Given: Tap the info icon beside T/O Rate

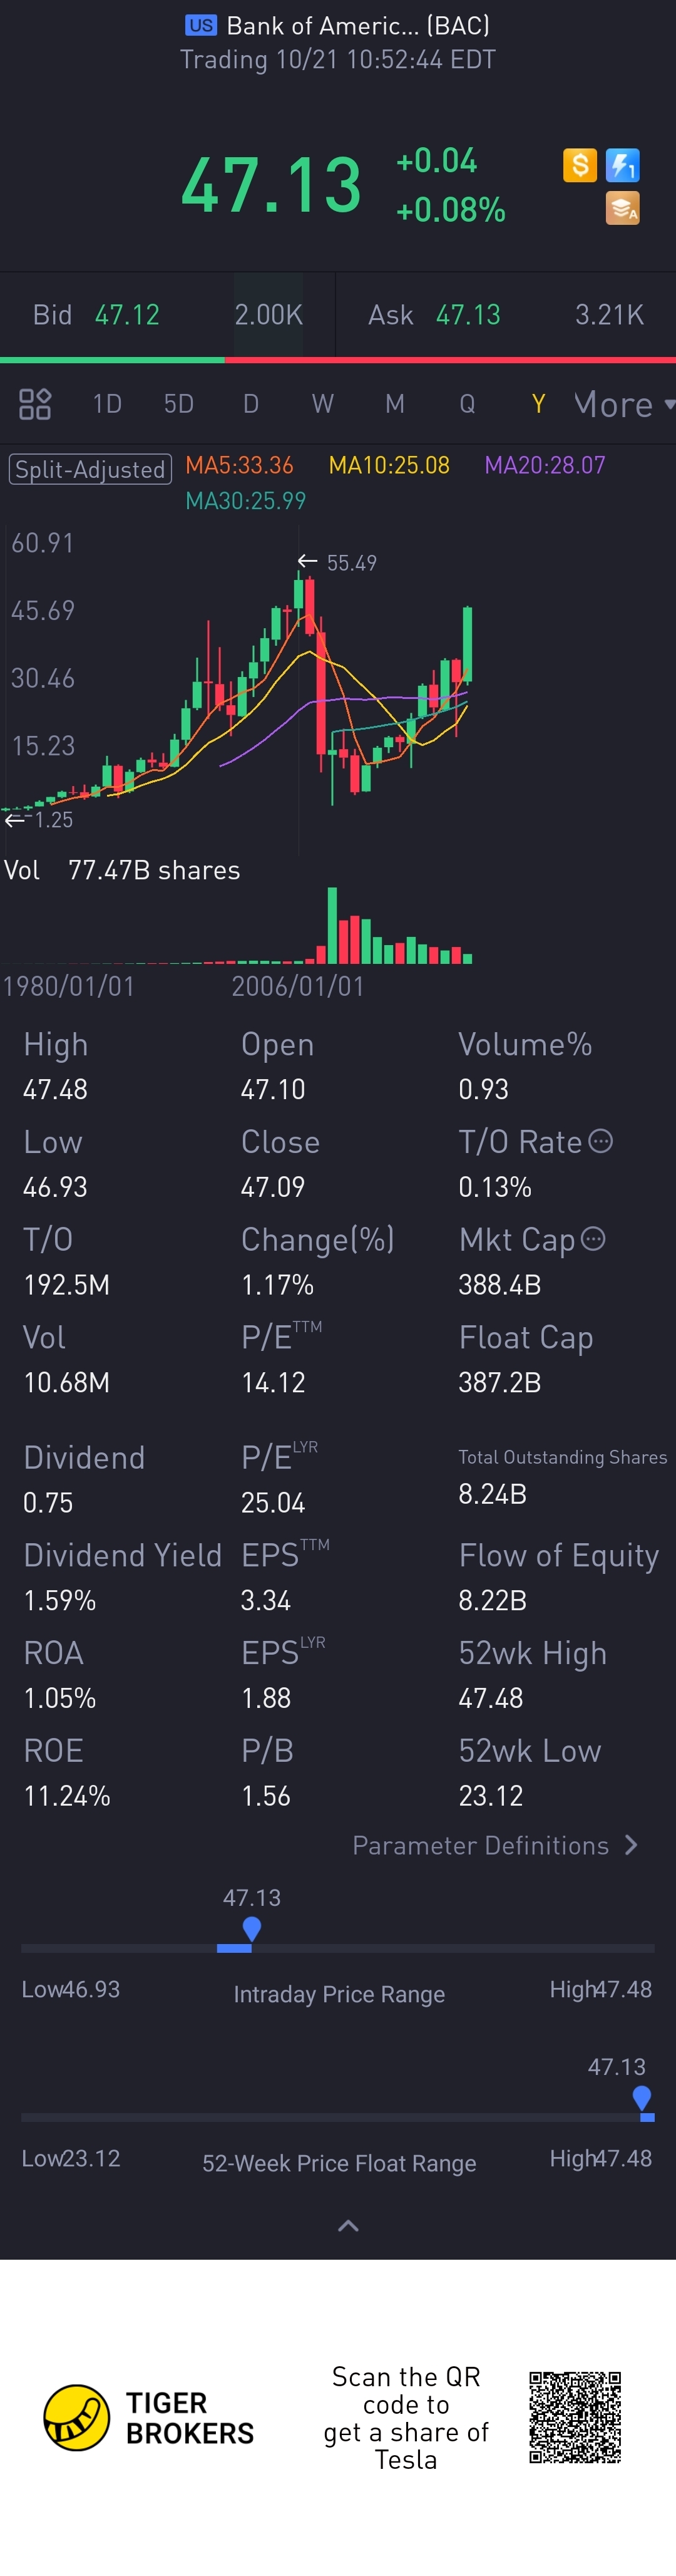Looking at the screenshot, I should [x=600, y=1141].
